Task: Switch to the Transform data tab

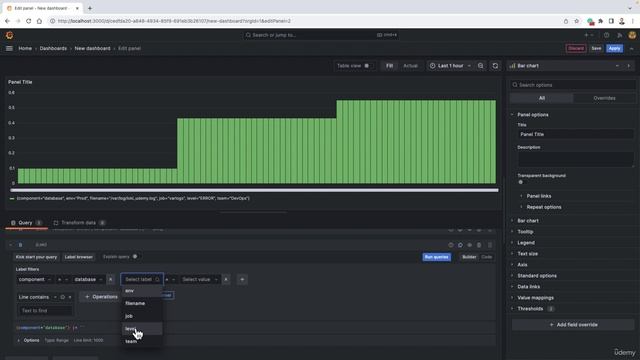Action: 79,223
